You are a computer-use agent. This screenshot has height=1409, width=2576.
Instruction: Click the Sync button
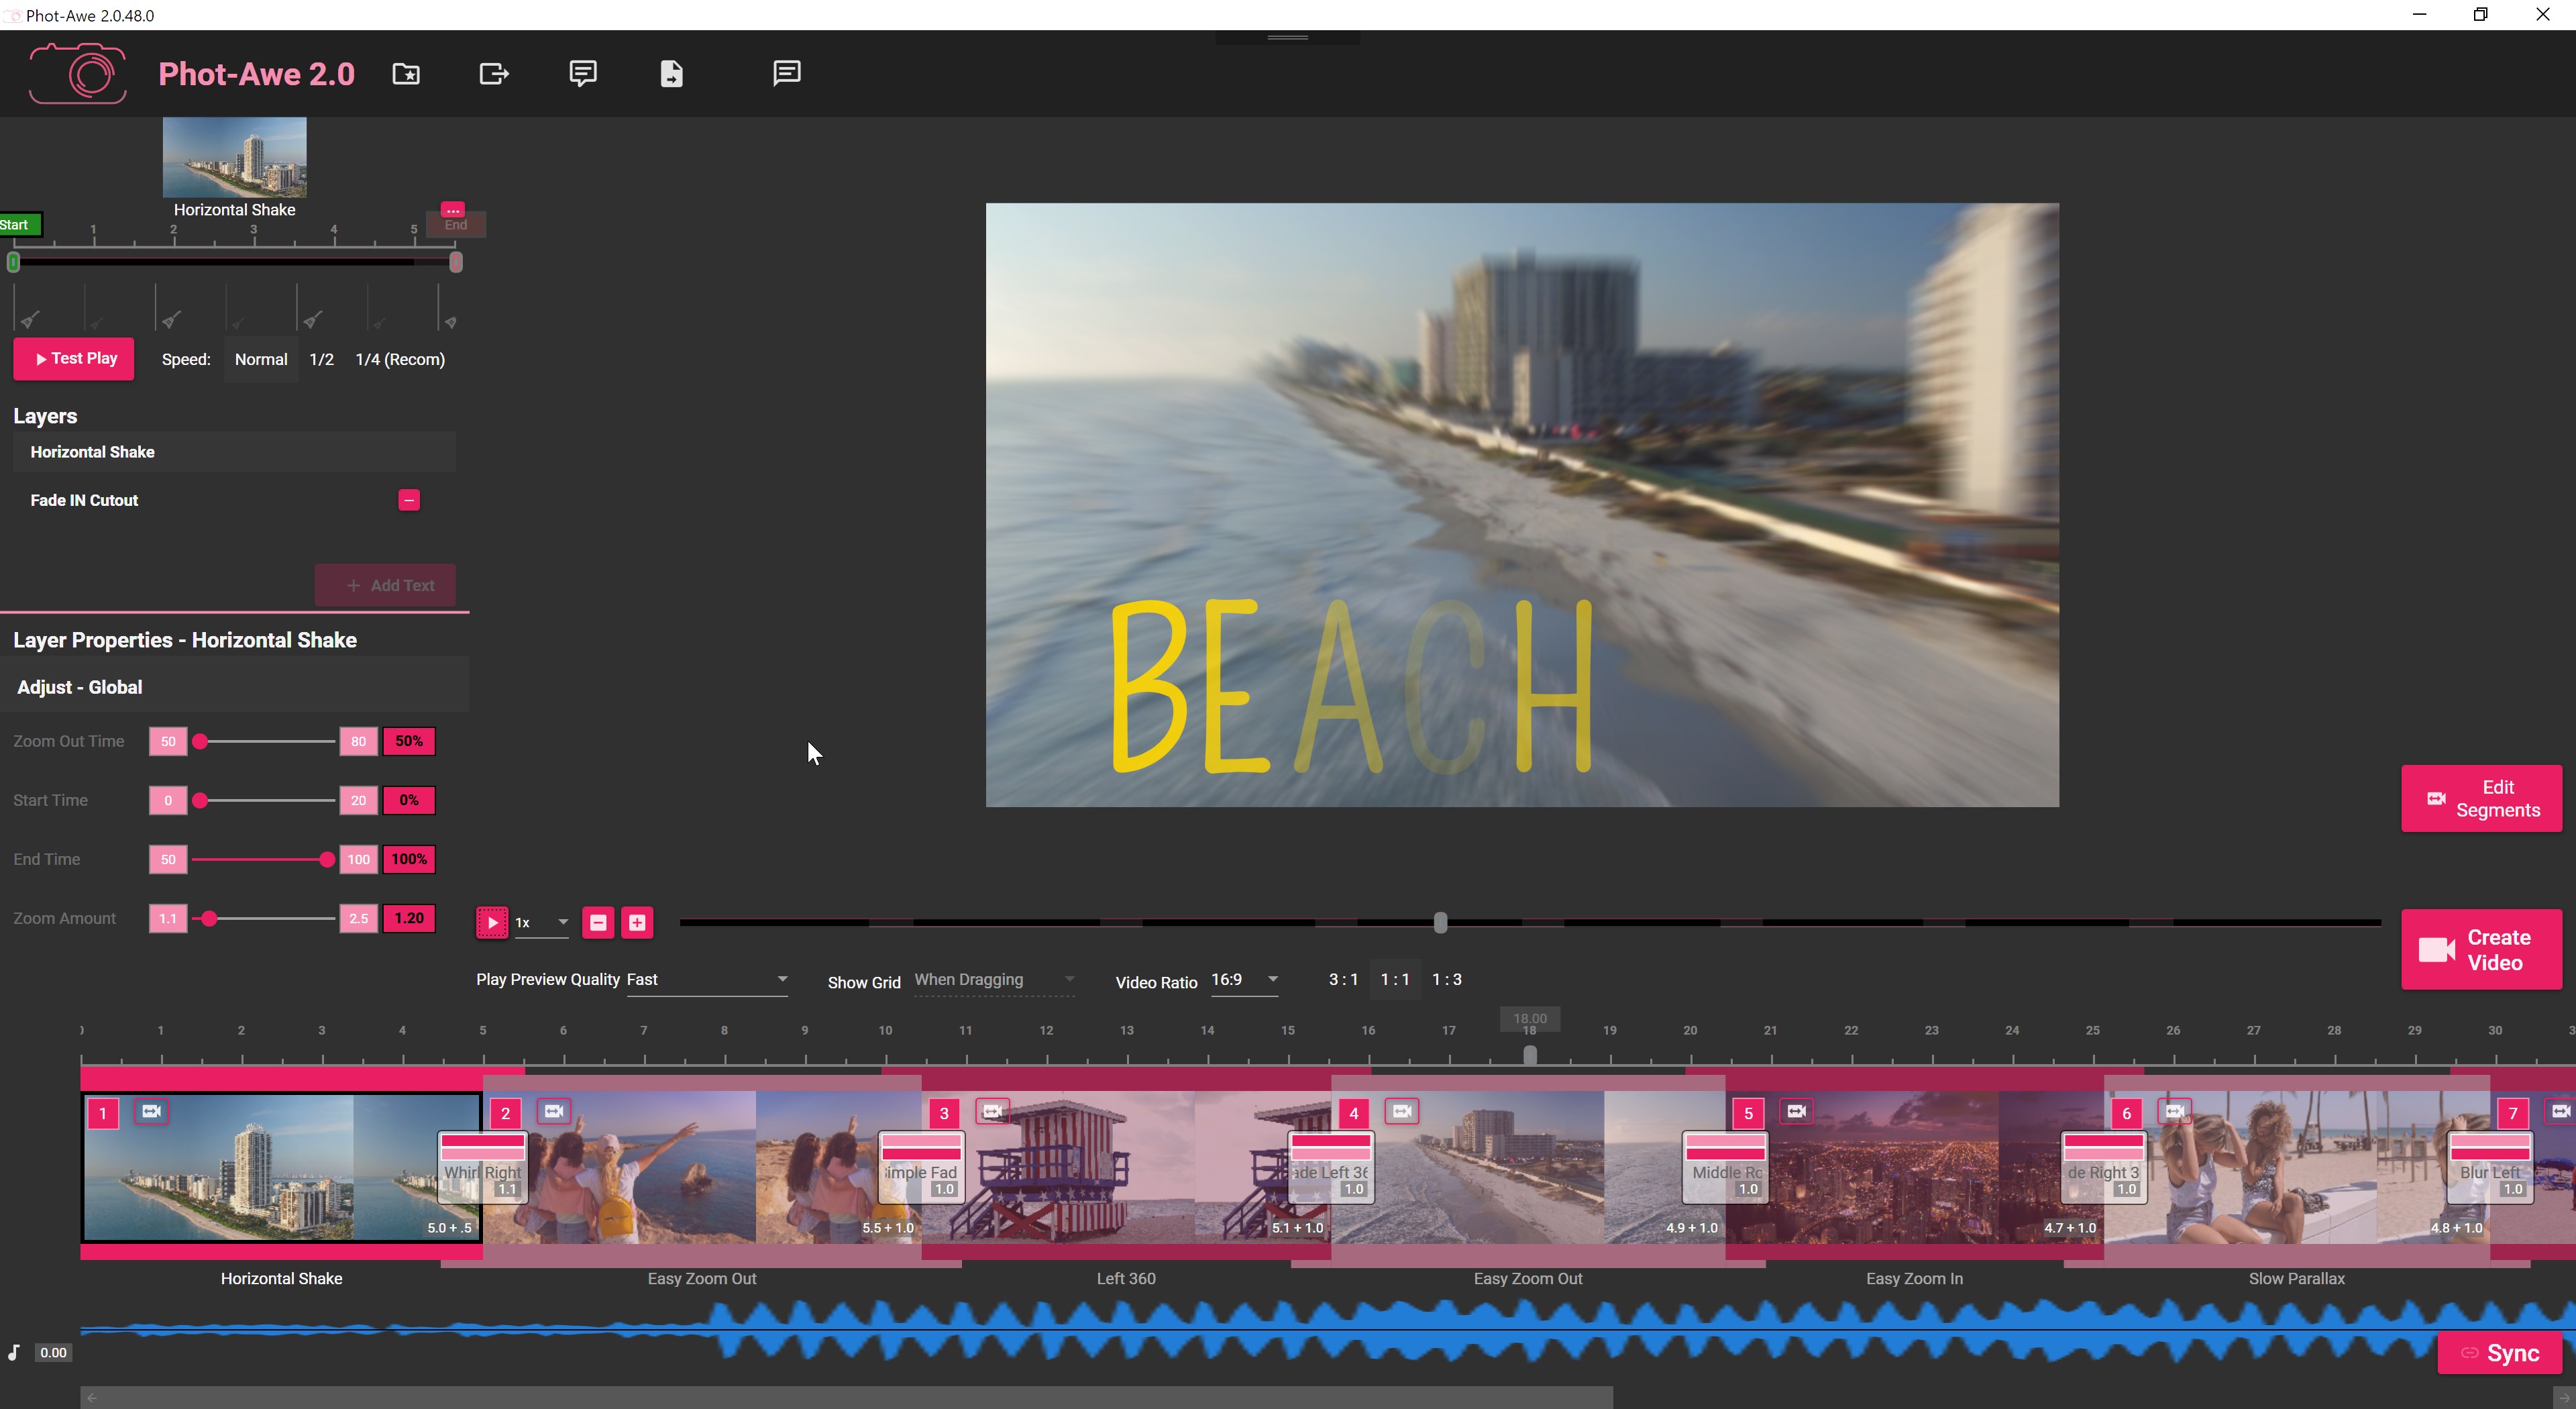[2499, 1353]
